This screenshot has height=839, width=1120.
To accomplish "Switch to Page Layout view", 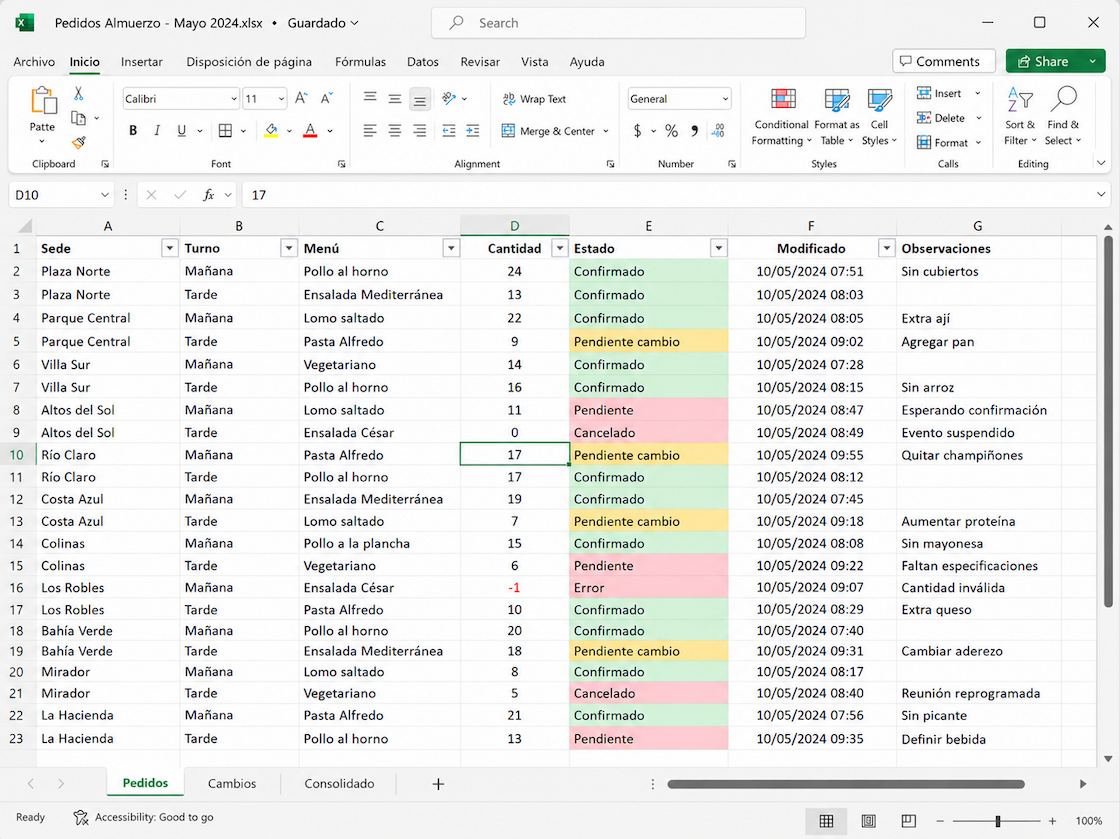I will coord(868,821).
